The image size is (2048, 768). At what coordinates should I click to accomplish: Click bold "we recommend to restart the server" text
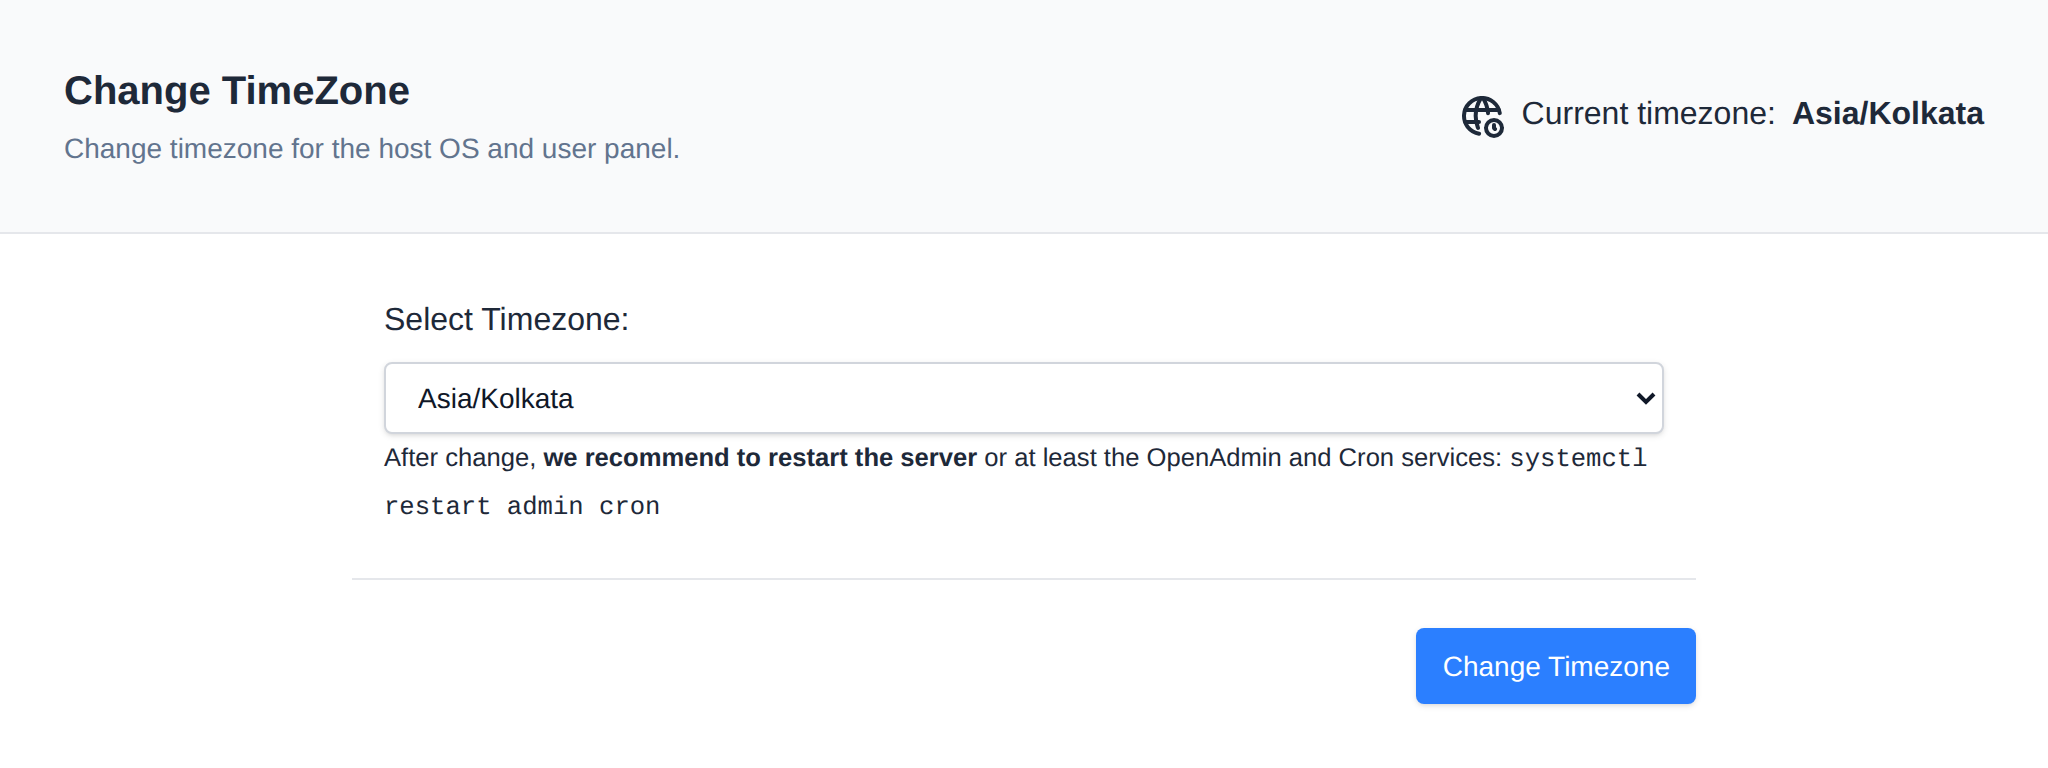point(760,458)
